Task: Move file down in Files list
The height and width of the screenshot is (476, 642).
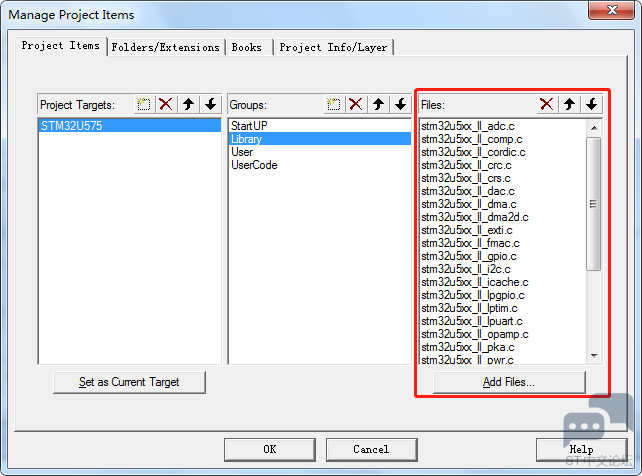Action: (x=591, y=104)
